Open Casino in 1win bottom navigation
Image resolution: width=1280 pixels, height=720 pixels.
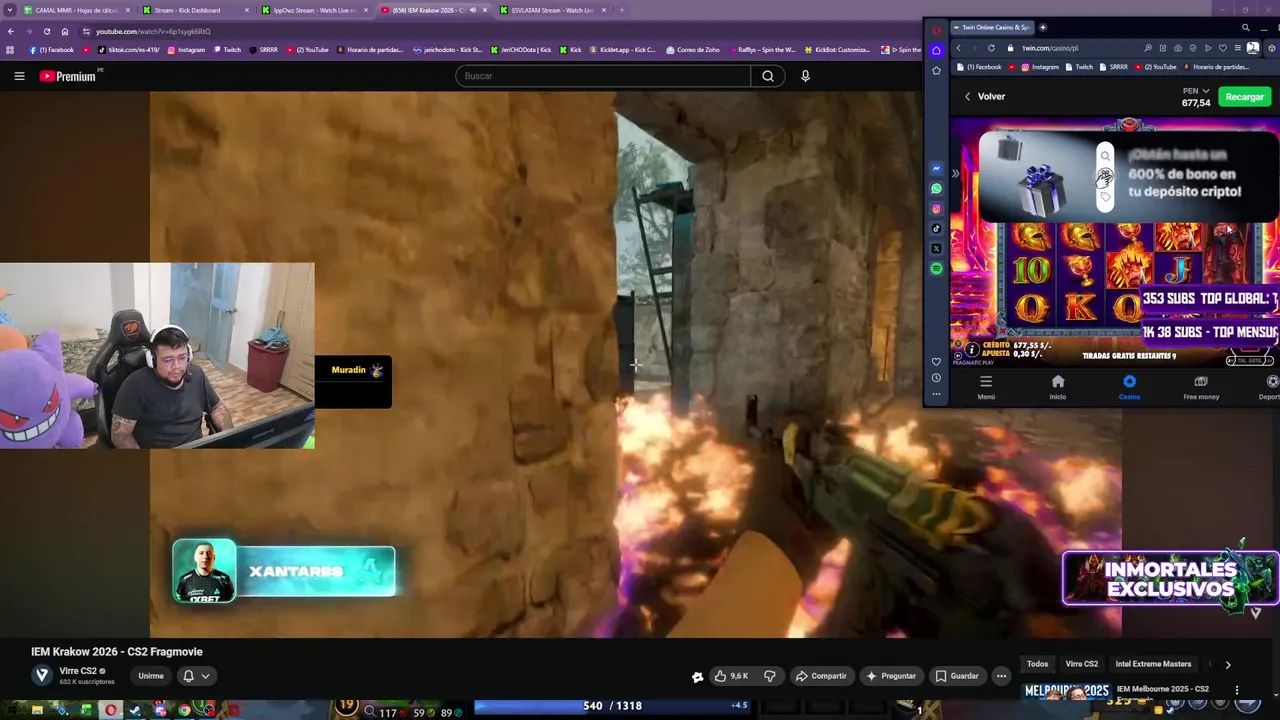coord(1129,387)
